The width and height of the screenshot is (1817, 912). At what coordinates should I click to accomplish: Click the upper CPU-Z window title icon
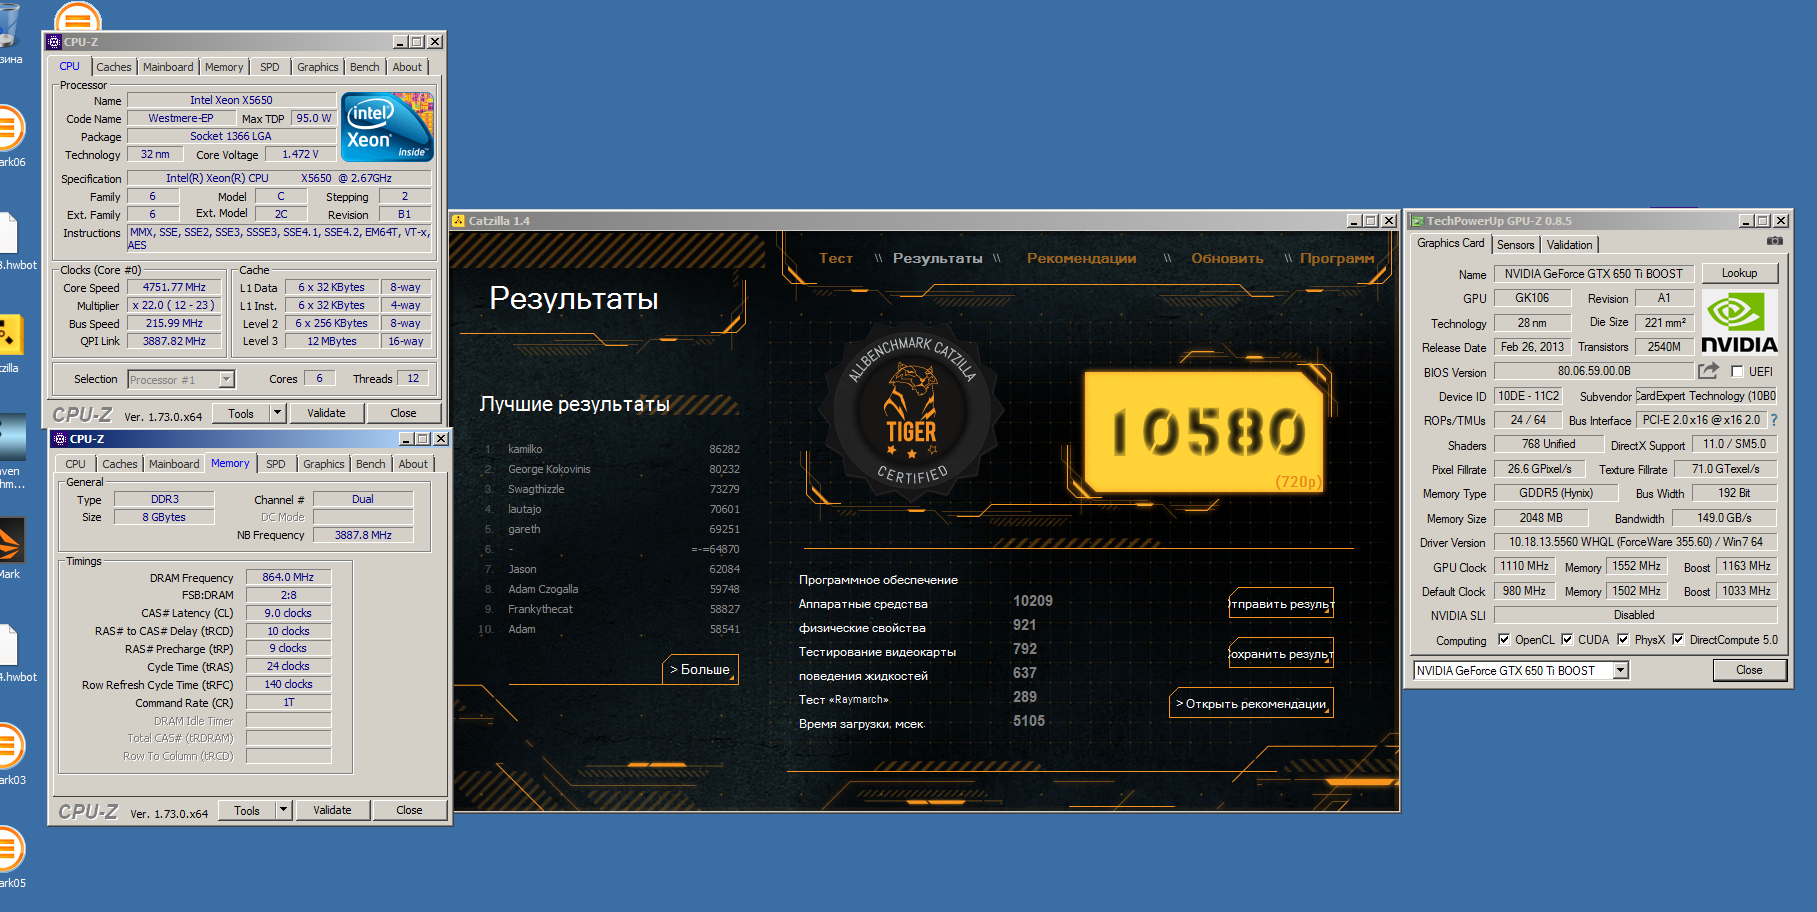54,42
